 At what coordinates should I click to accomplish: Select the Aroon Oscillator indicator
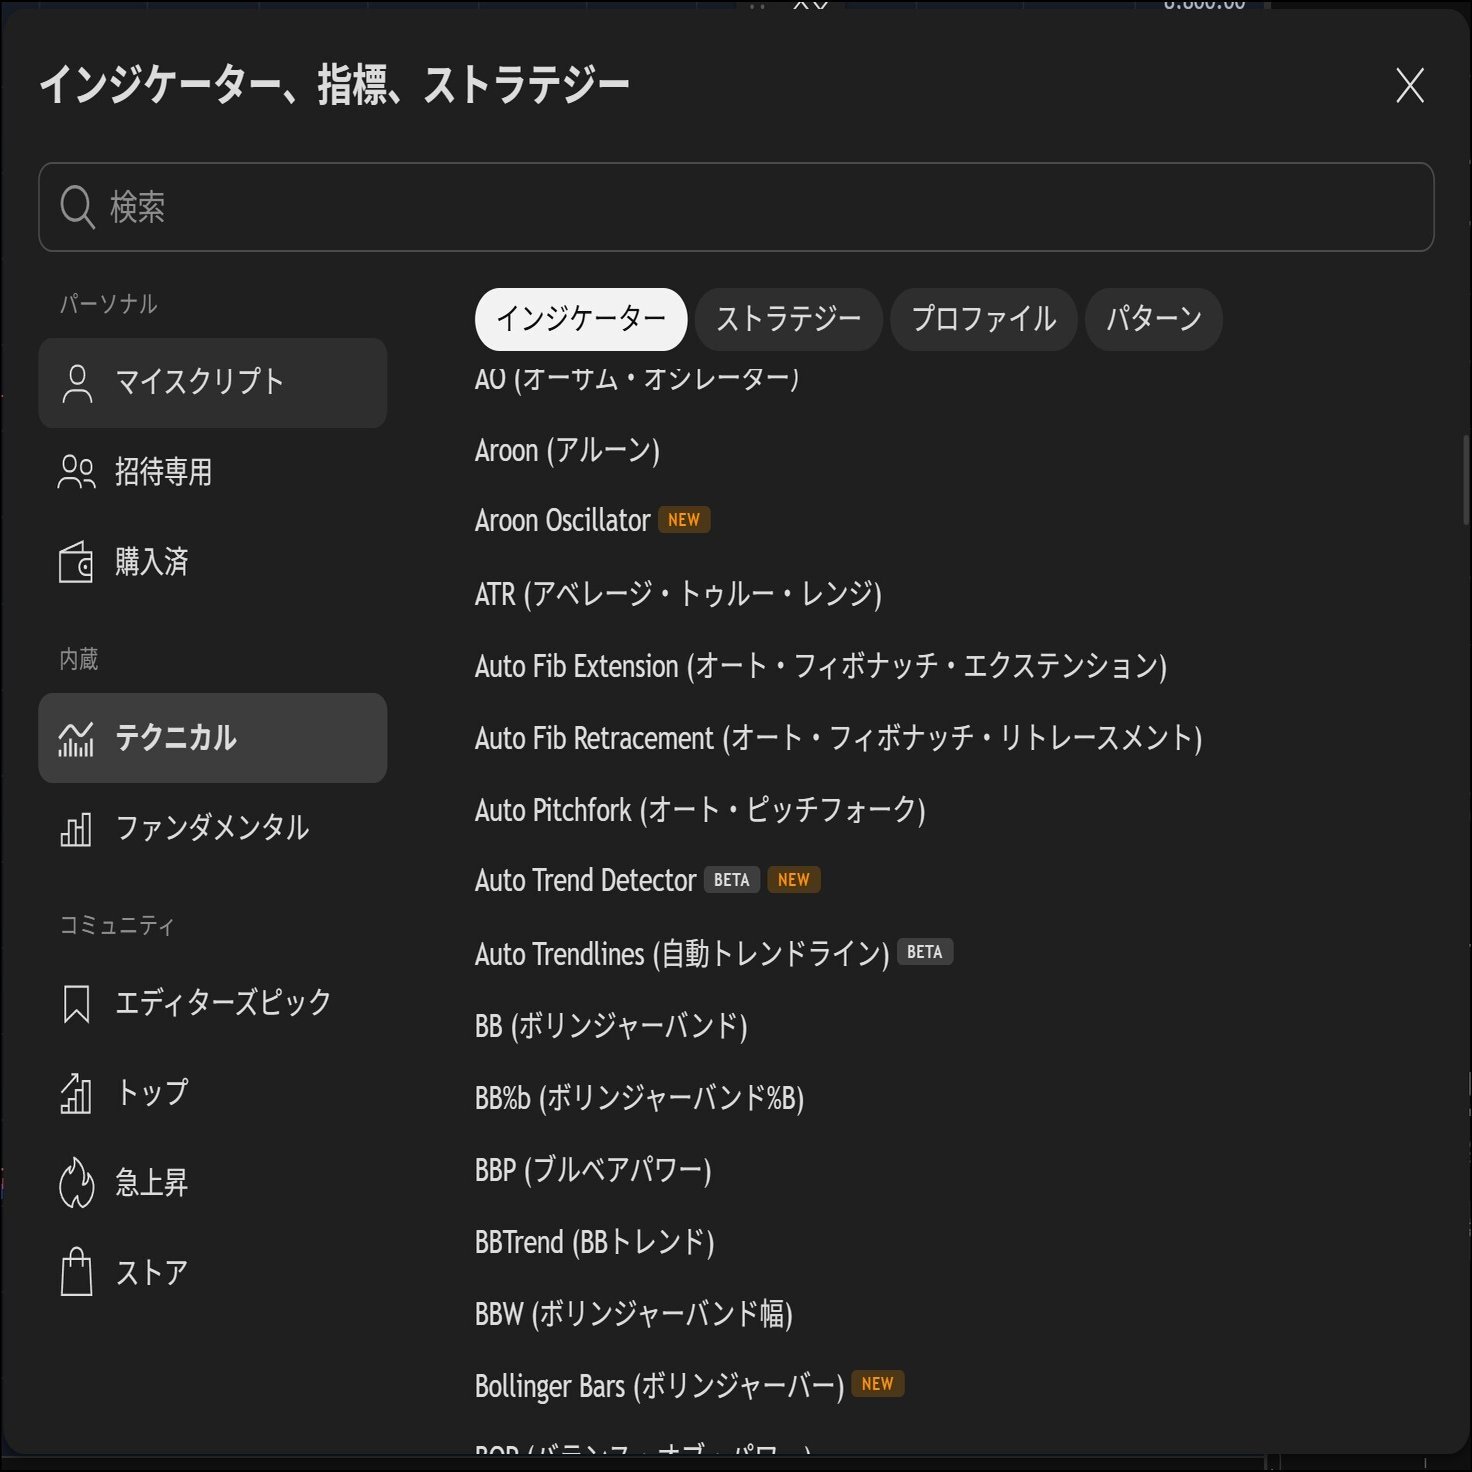(x=564, y=519)
